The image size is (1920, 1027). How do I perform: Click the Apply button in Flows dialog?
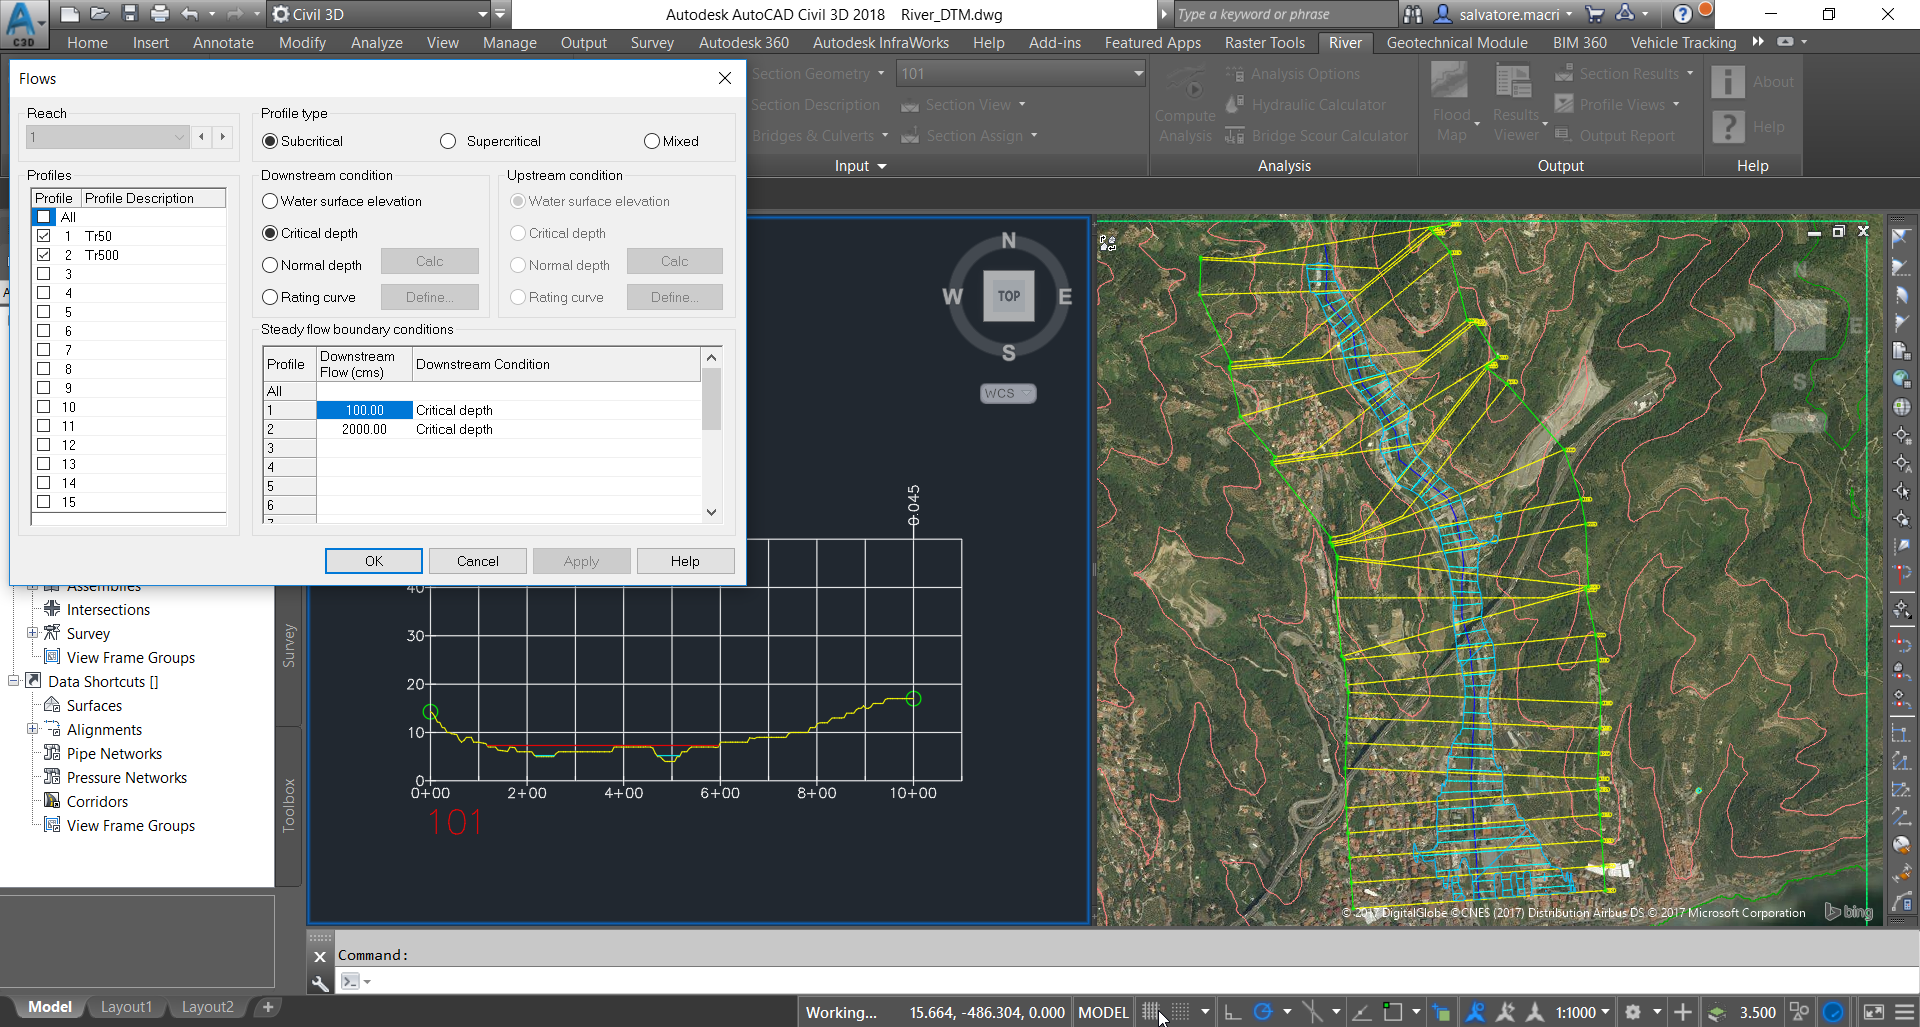581,560
